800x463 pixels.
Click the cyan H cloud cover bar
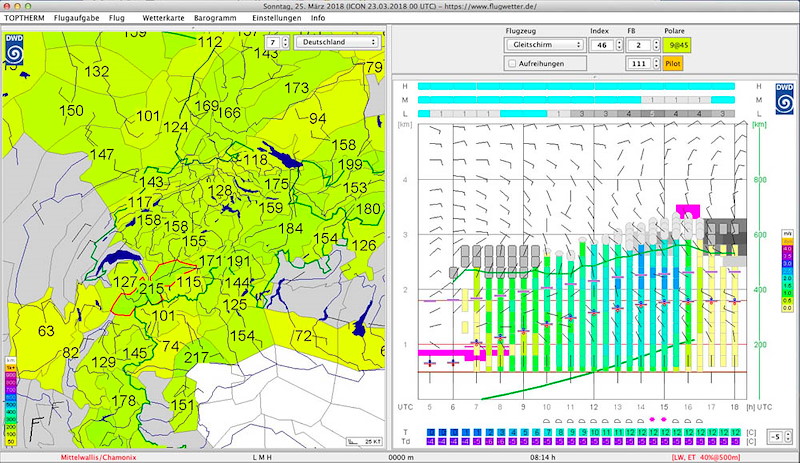tap(576, 86)
